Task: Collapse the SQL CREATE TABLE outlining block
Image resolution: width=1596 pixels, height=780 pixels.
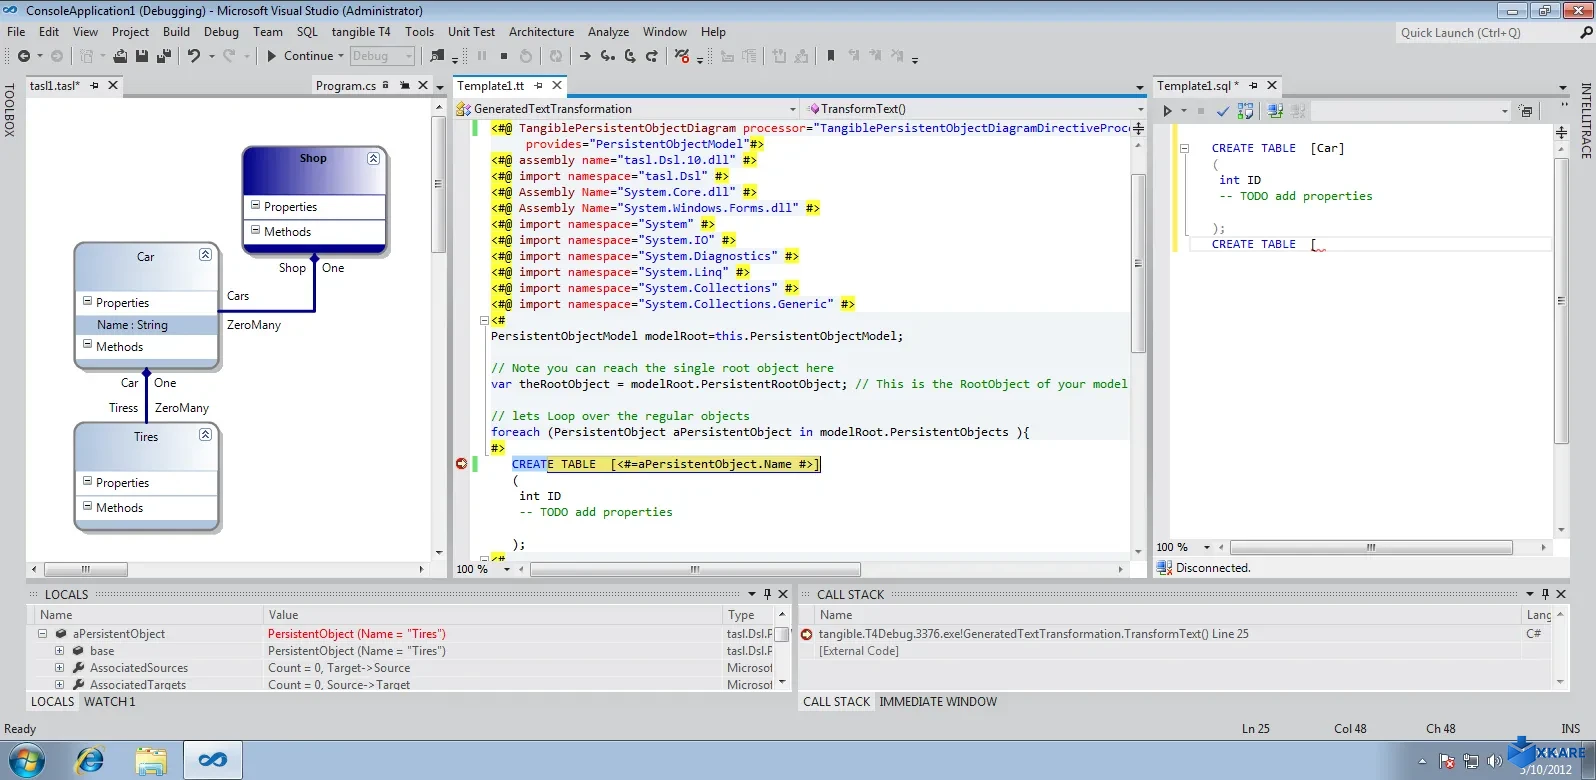Action: point(1184,148)
